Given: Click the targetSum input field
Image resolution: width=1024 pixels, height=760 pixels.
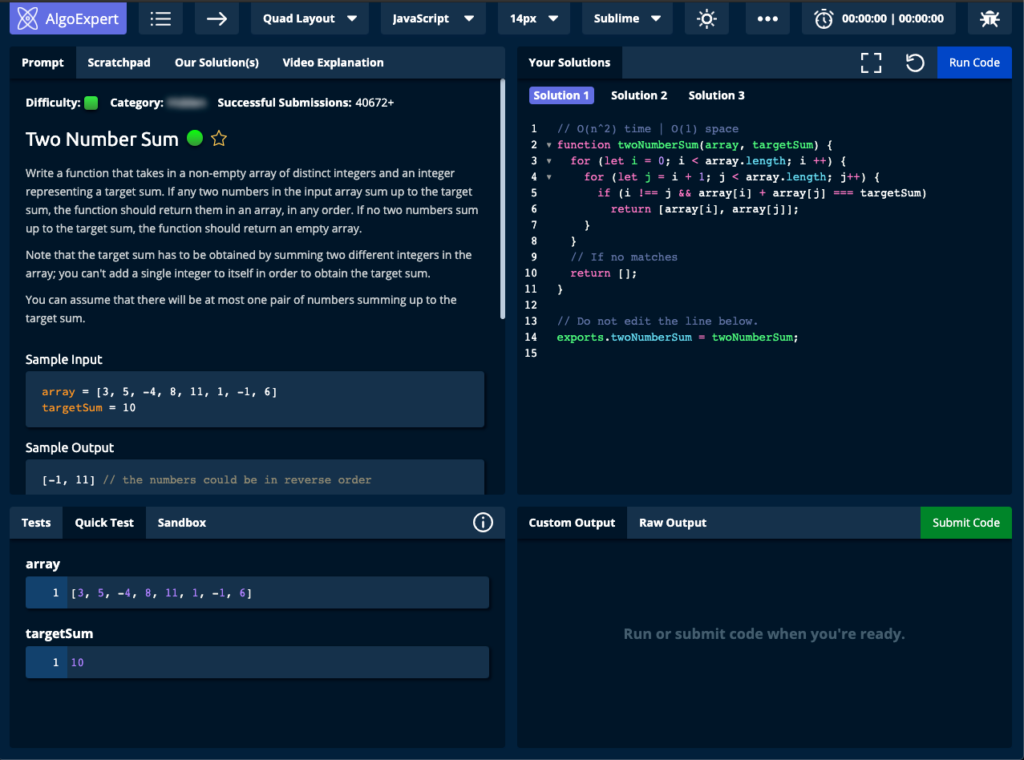Looking at the screenshot, I should 257,662.
